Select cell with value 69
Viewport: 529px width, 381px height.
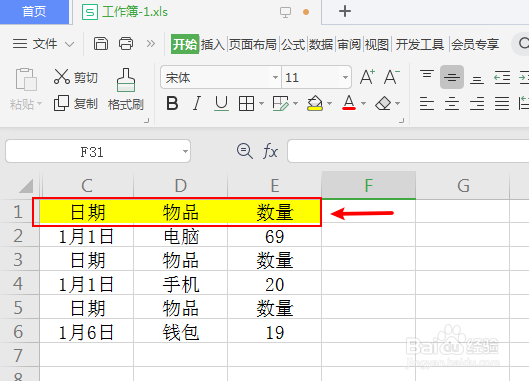pos(275,236)
